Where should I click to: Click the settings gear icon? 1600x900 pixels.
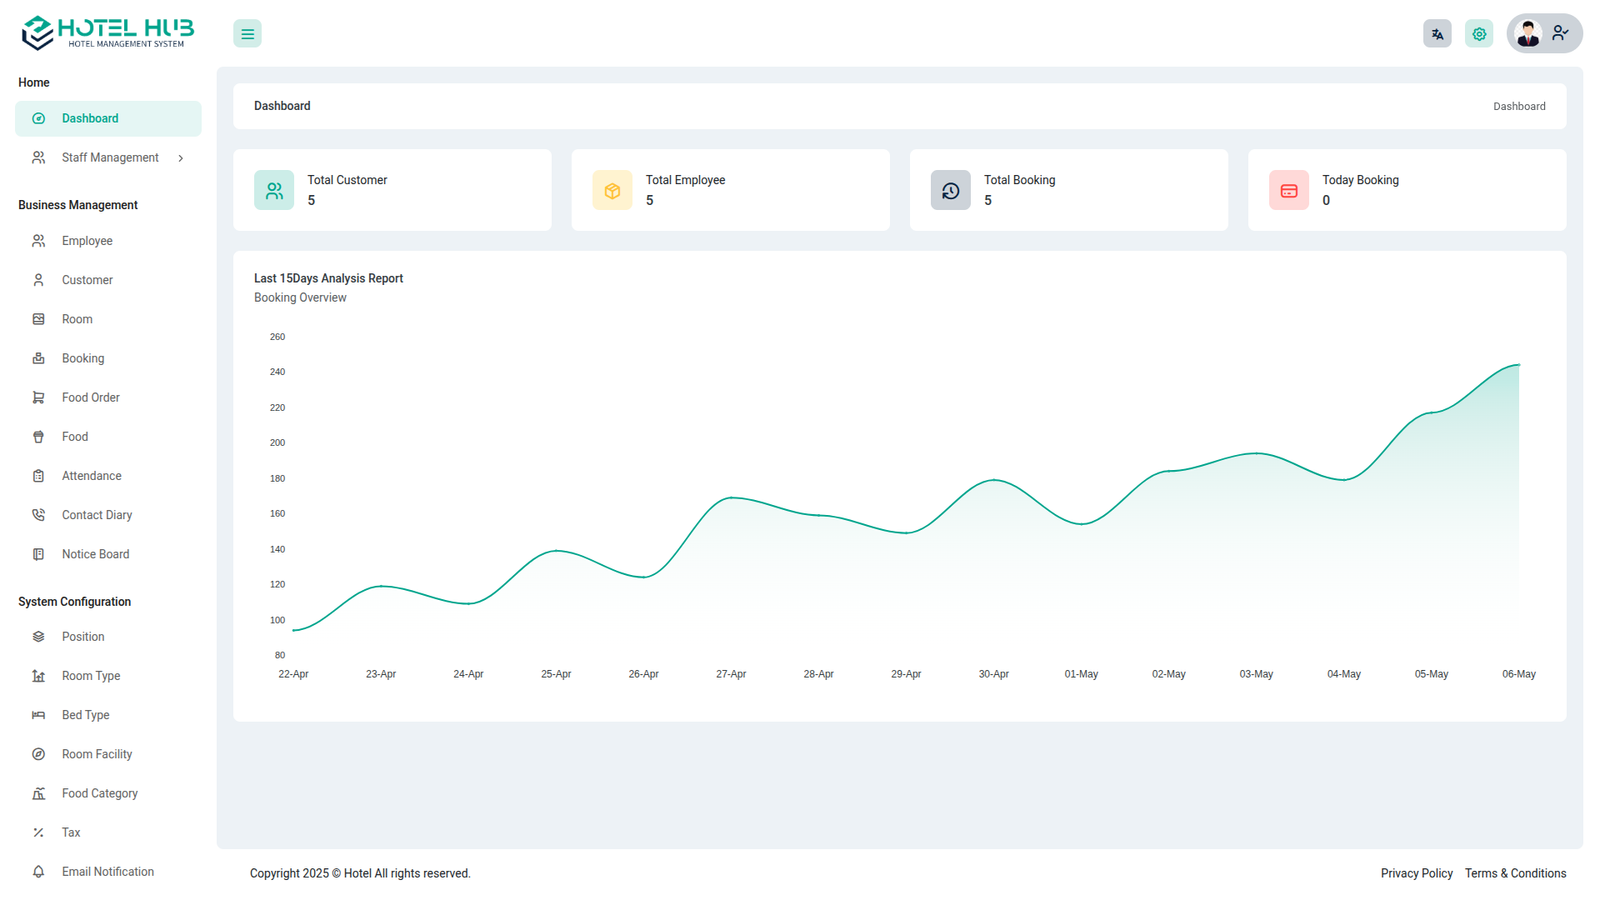(x=1479, y=34)
